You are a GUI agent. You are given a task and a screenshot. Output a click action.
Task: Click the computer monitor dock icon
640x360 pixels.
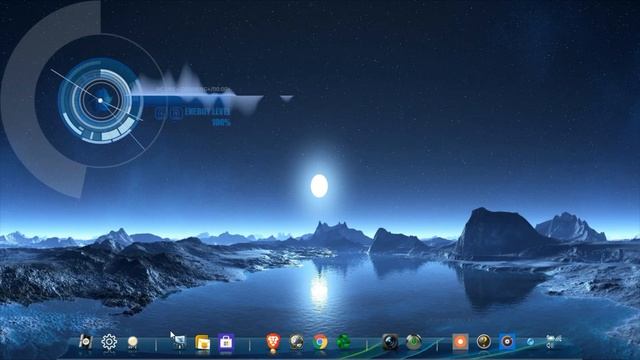tap(180, 342)
